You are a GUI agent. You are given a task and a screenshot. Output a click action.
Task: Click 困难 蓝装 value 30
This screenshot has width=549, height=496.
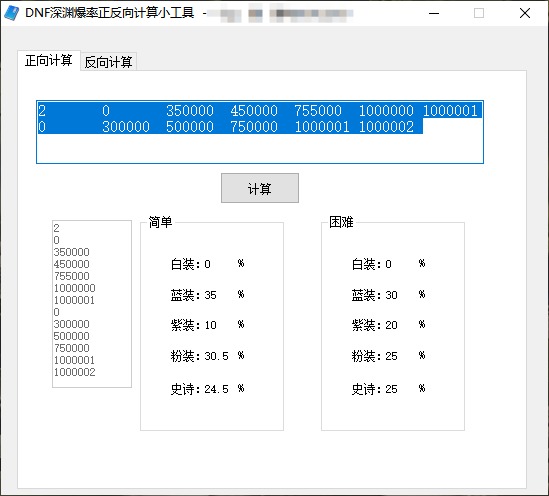[391, 295]
